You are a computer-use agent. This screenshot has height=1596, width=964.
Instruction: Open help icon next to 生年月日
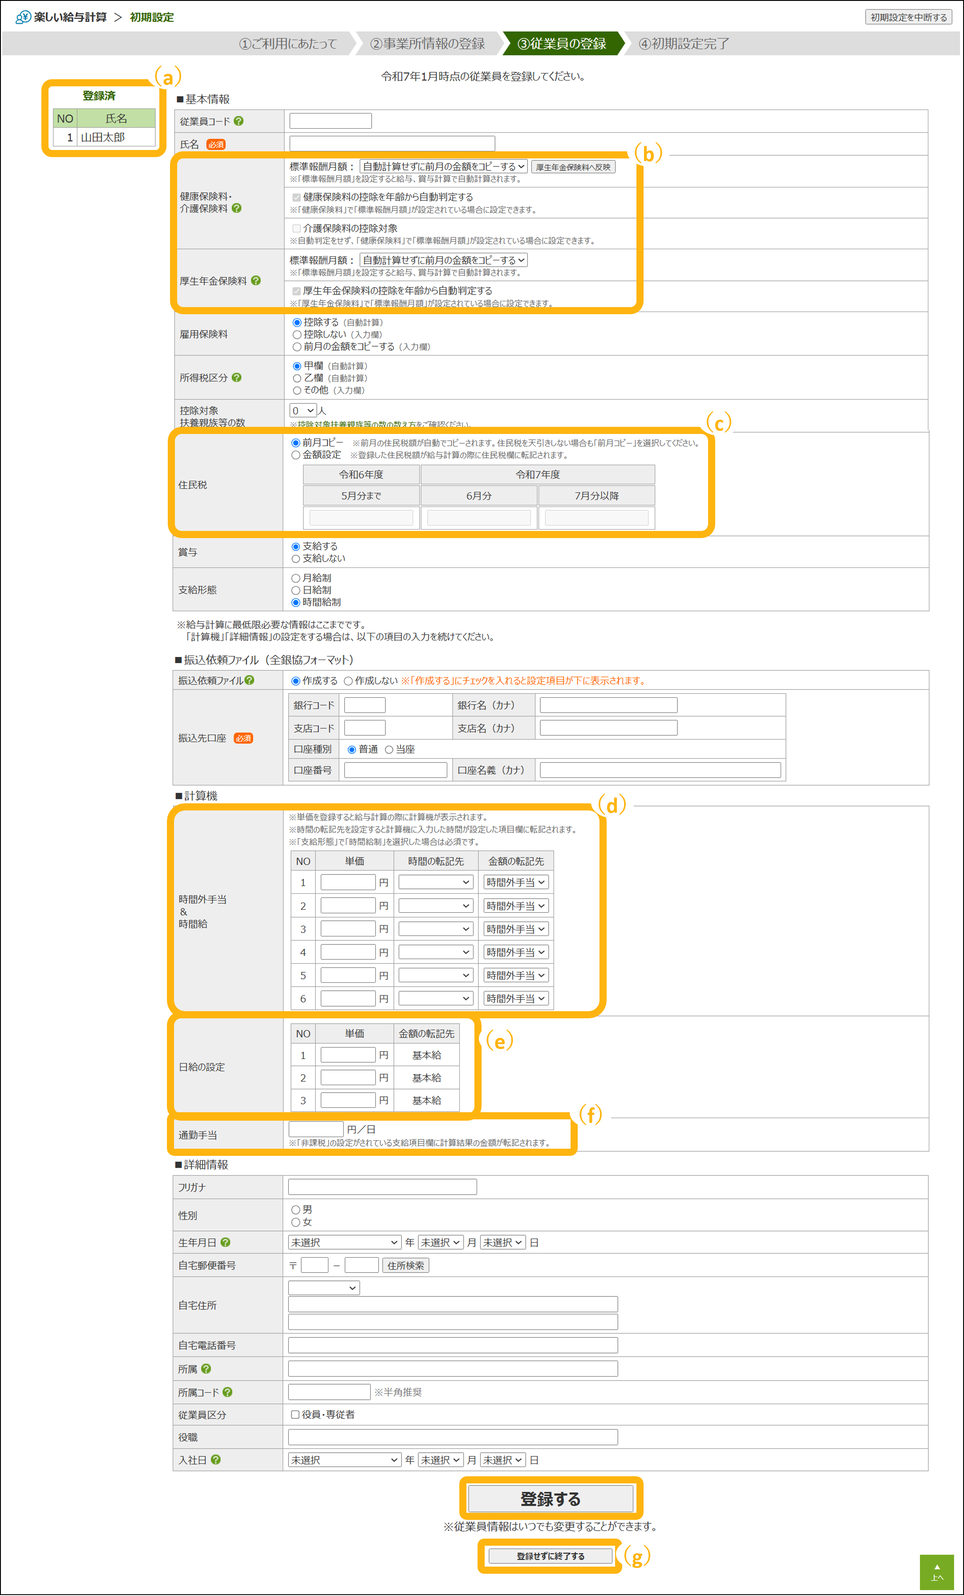[226, 1242]
